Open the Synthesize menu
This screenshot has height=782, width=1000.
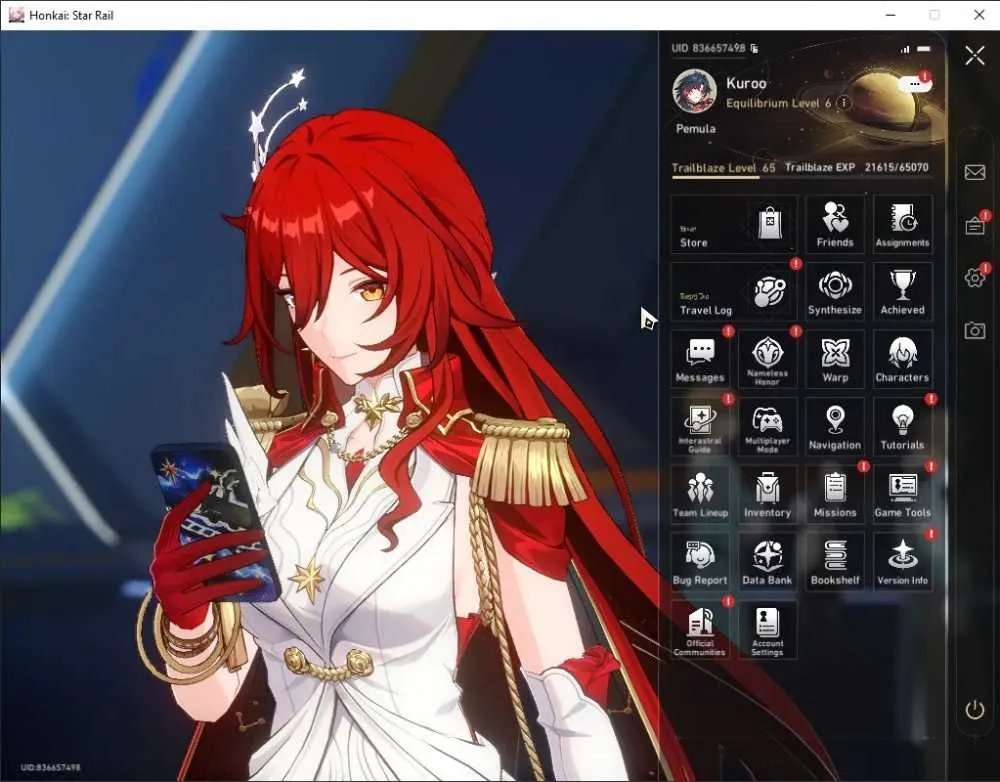835,292
